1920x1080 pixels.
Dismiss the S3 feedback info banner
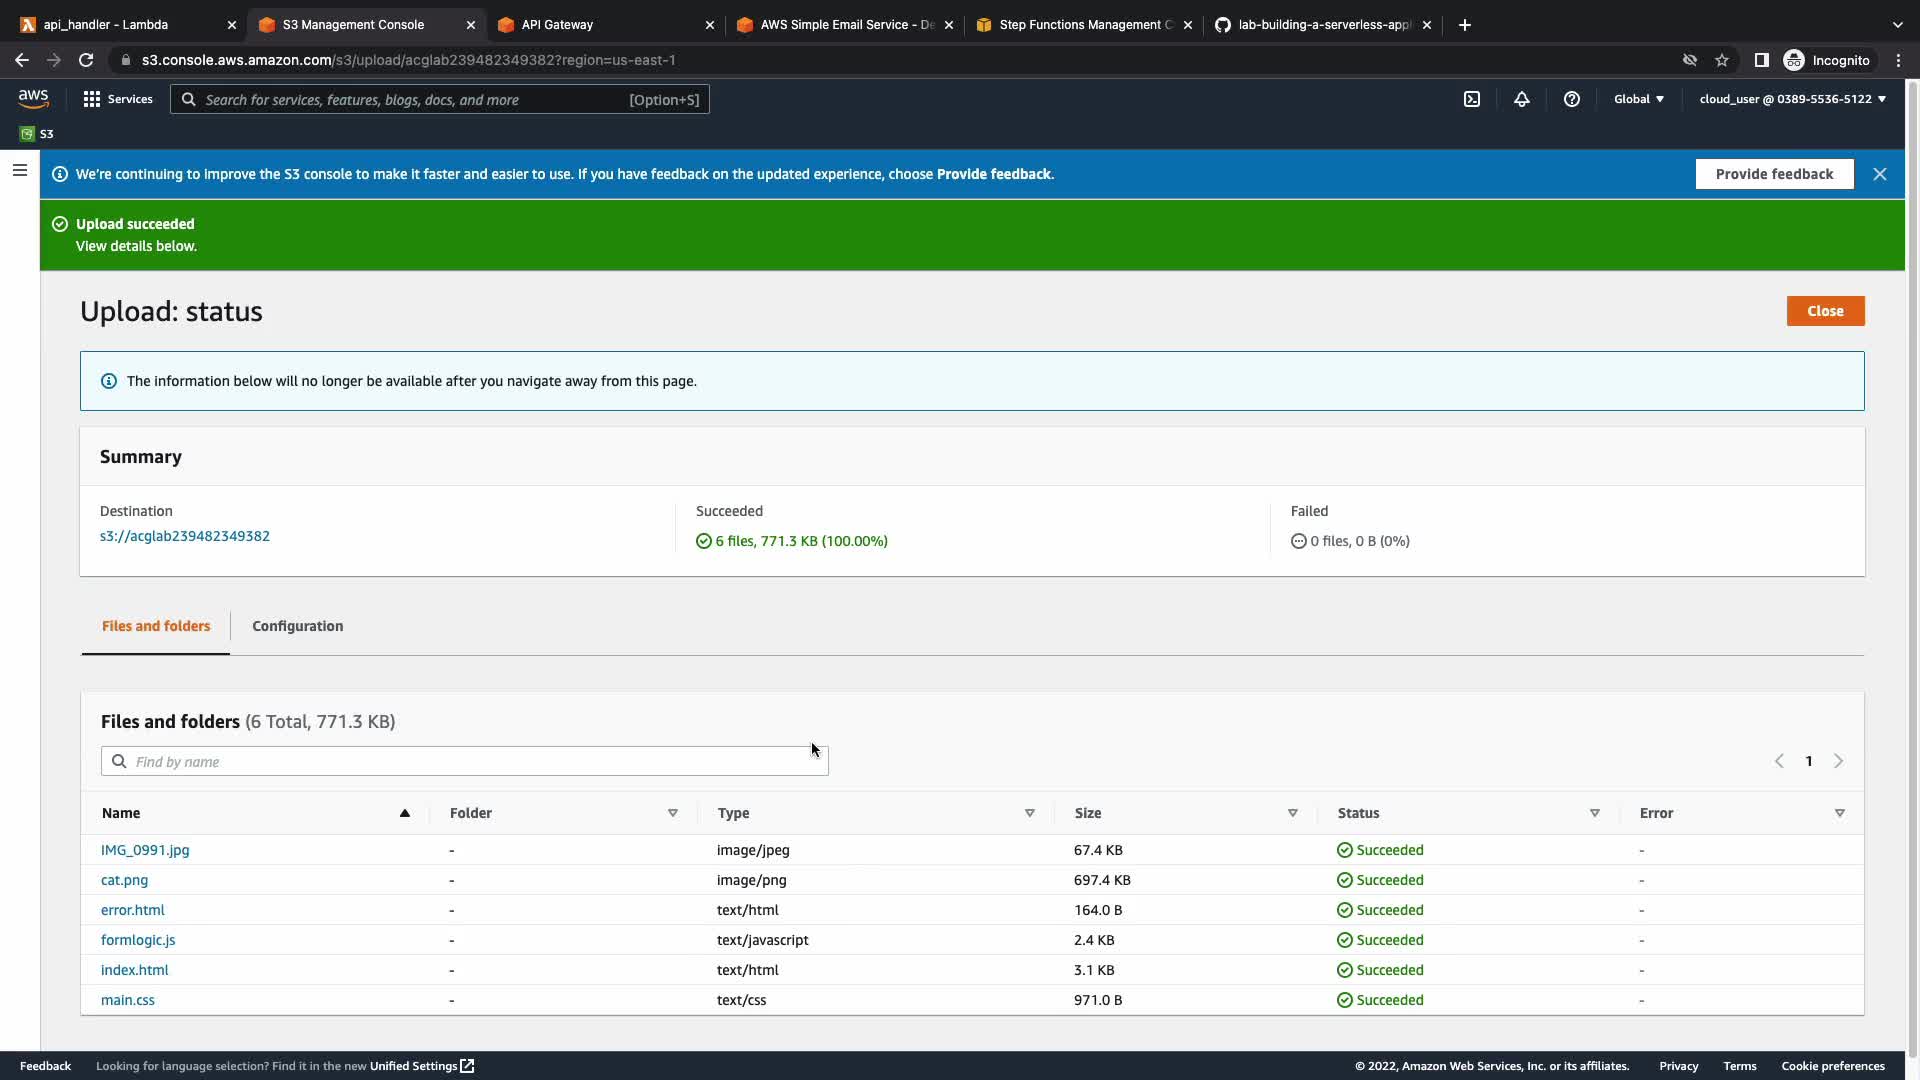(1879, 174)
